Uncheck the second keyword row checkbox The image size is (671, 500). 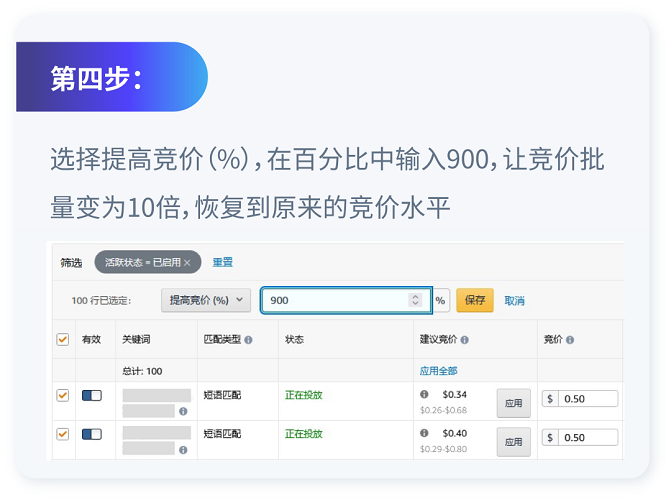[63, 434]
